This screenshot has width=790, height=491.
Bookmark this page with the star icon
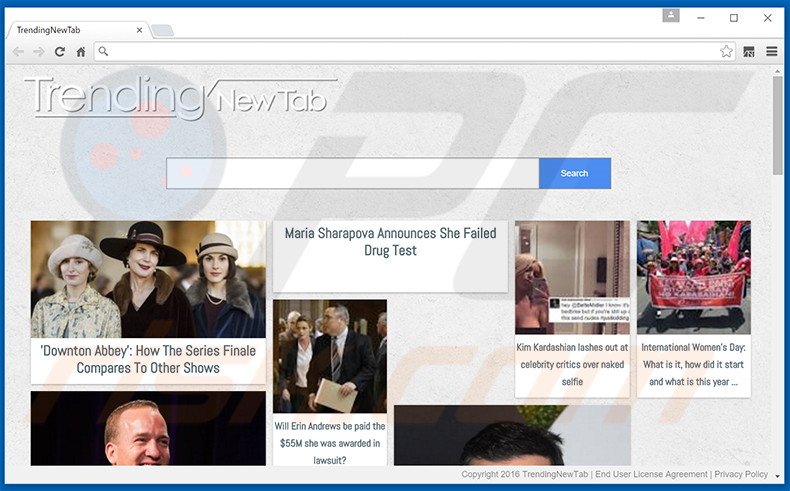[x=726, y=51]
